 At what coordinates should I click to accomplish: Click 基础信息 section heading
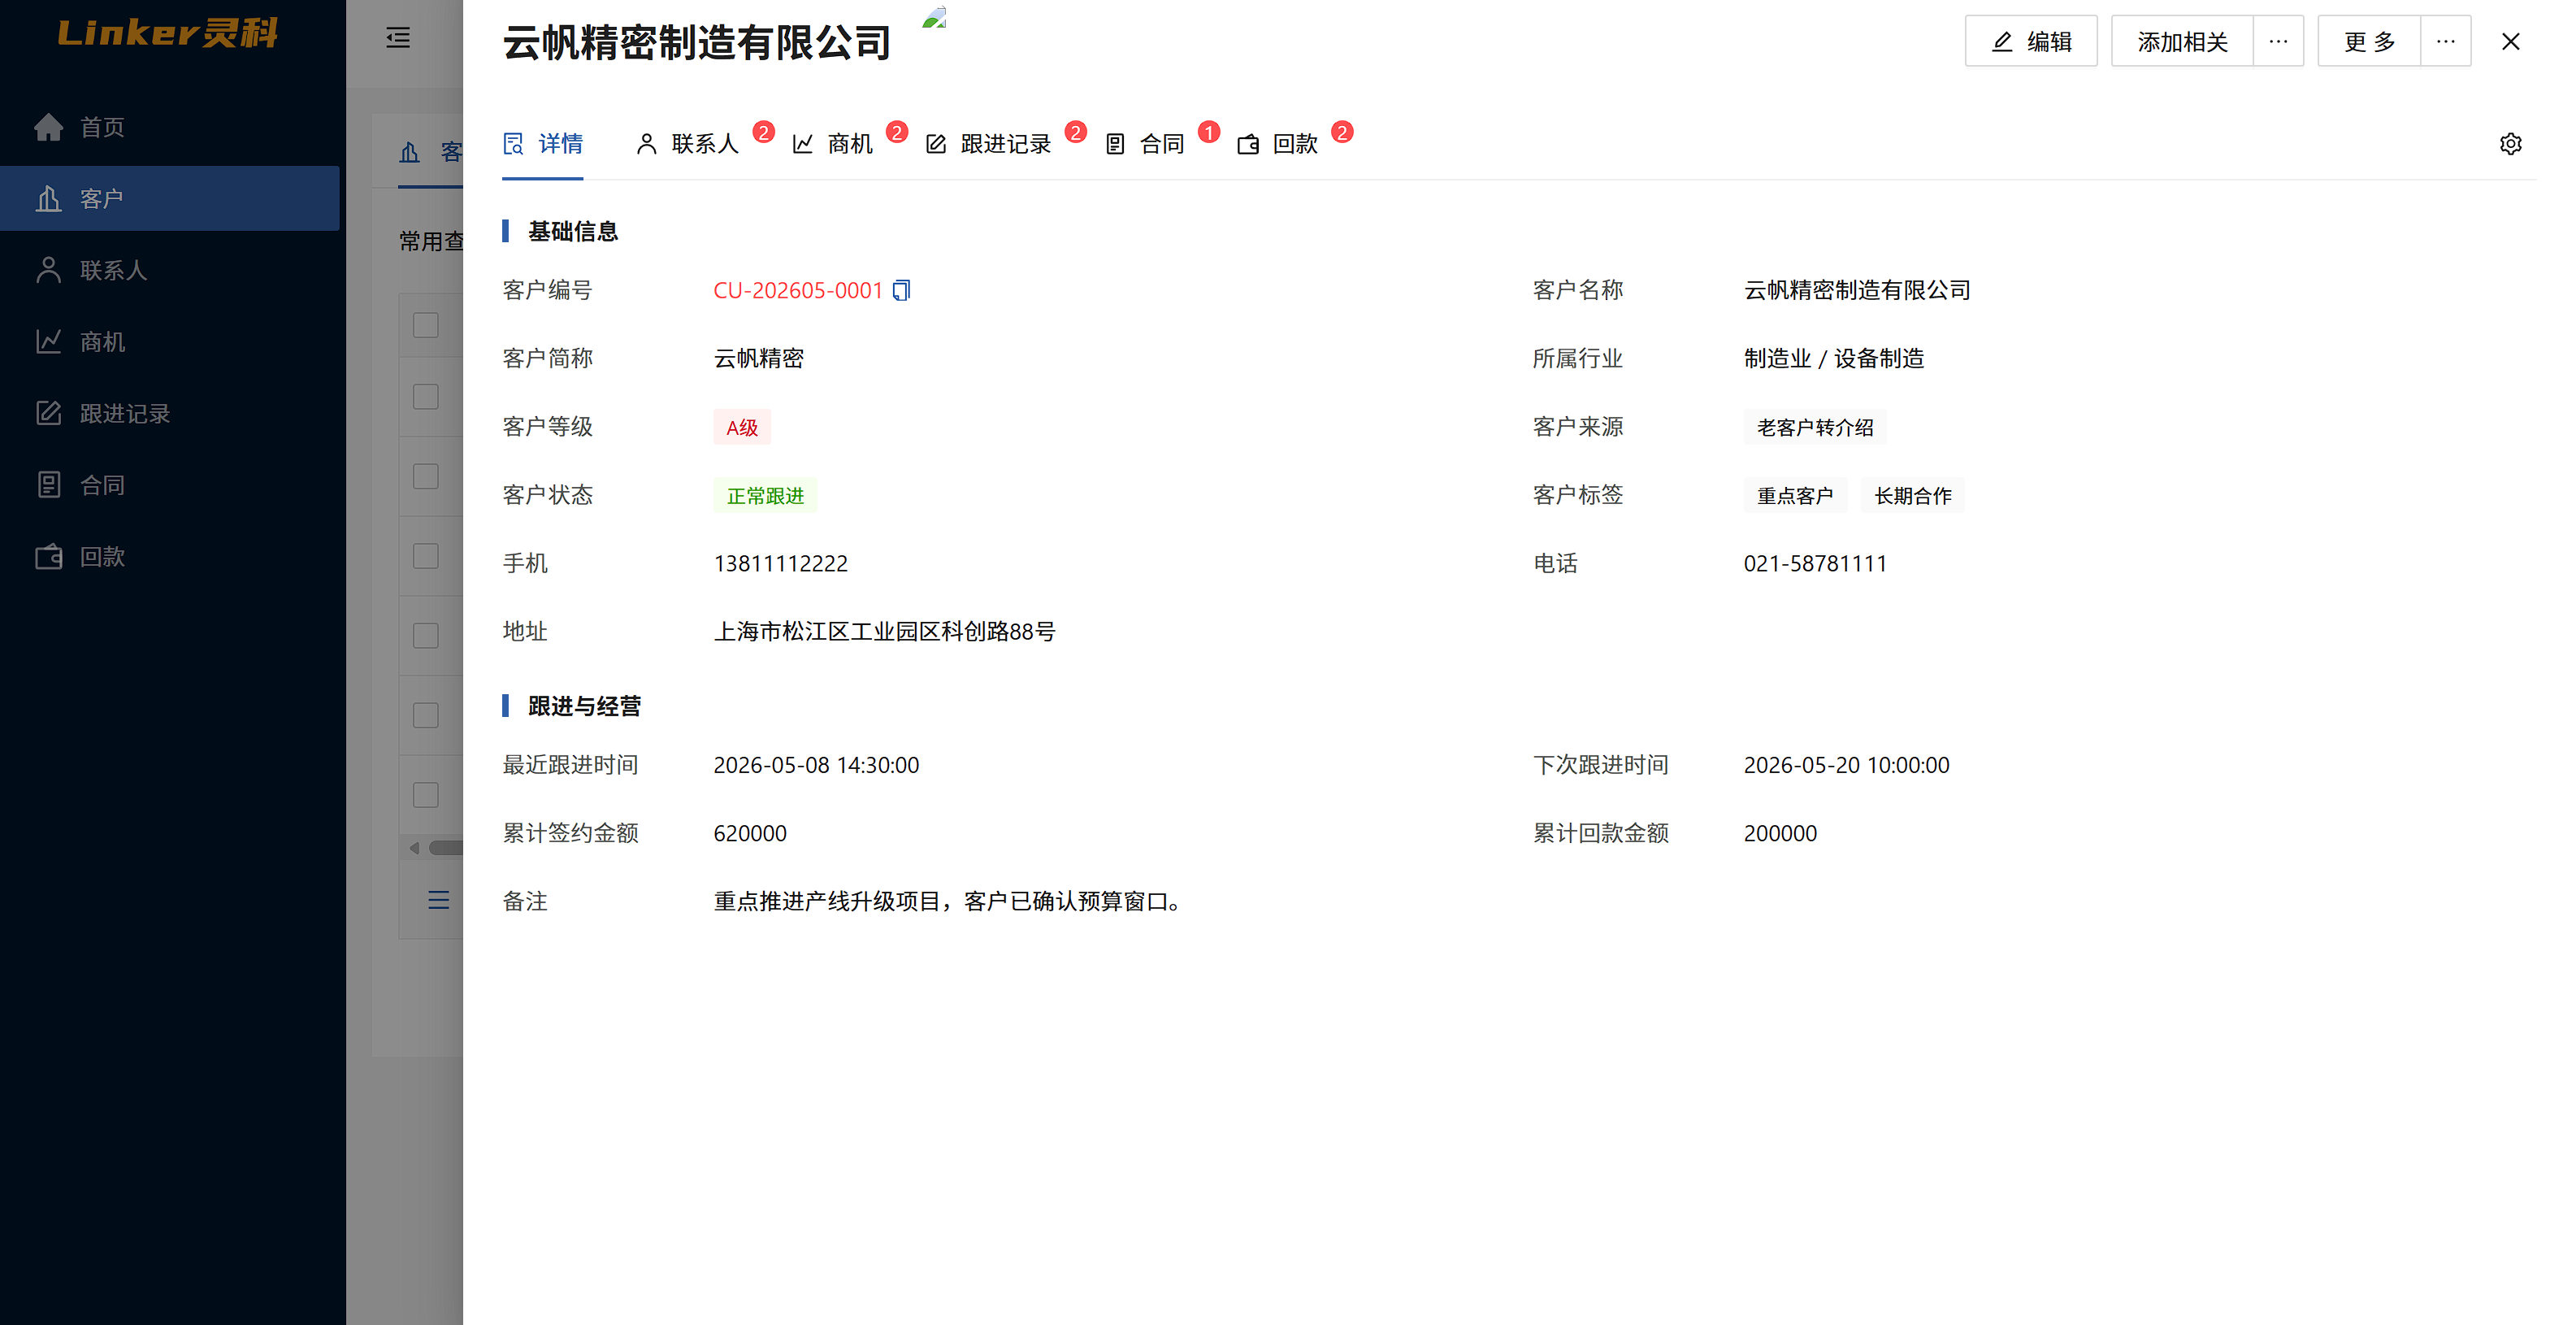point(573,231)
